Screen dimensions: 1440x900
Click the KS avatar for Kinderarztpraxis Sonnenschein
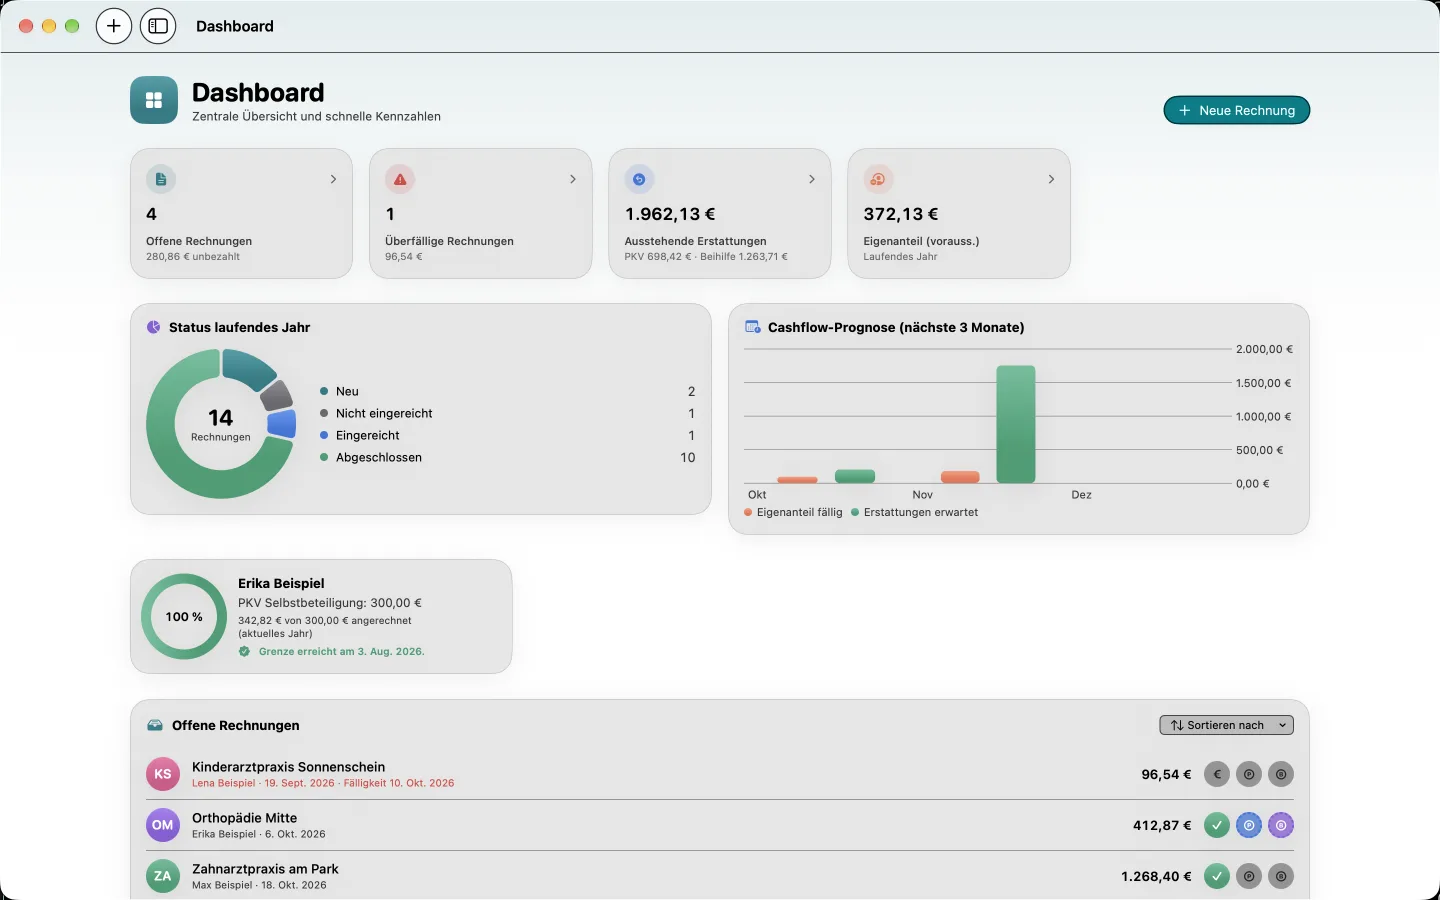pyautogui.click(x=163, y=774)
